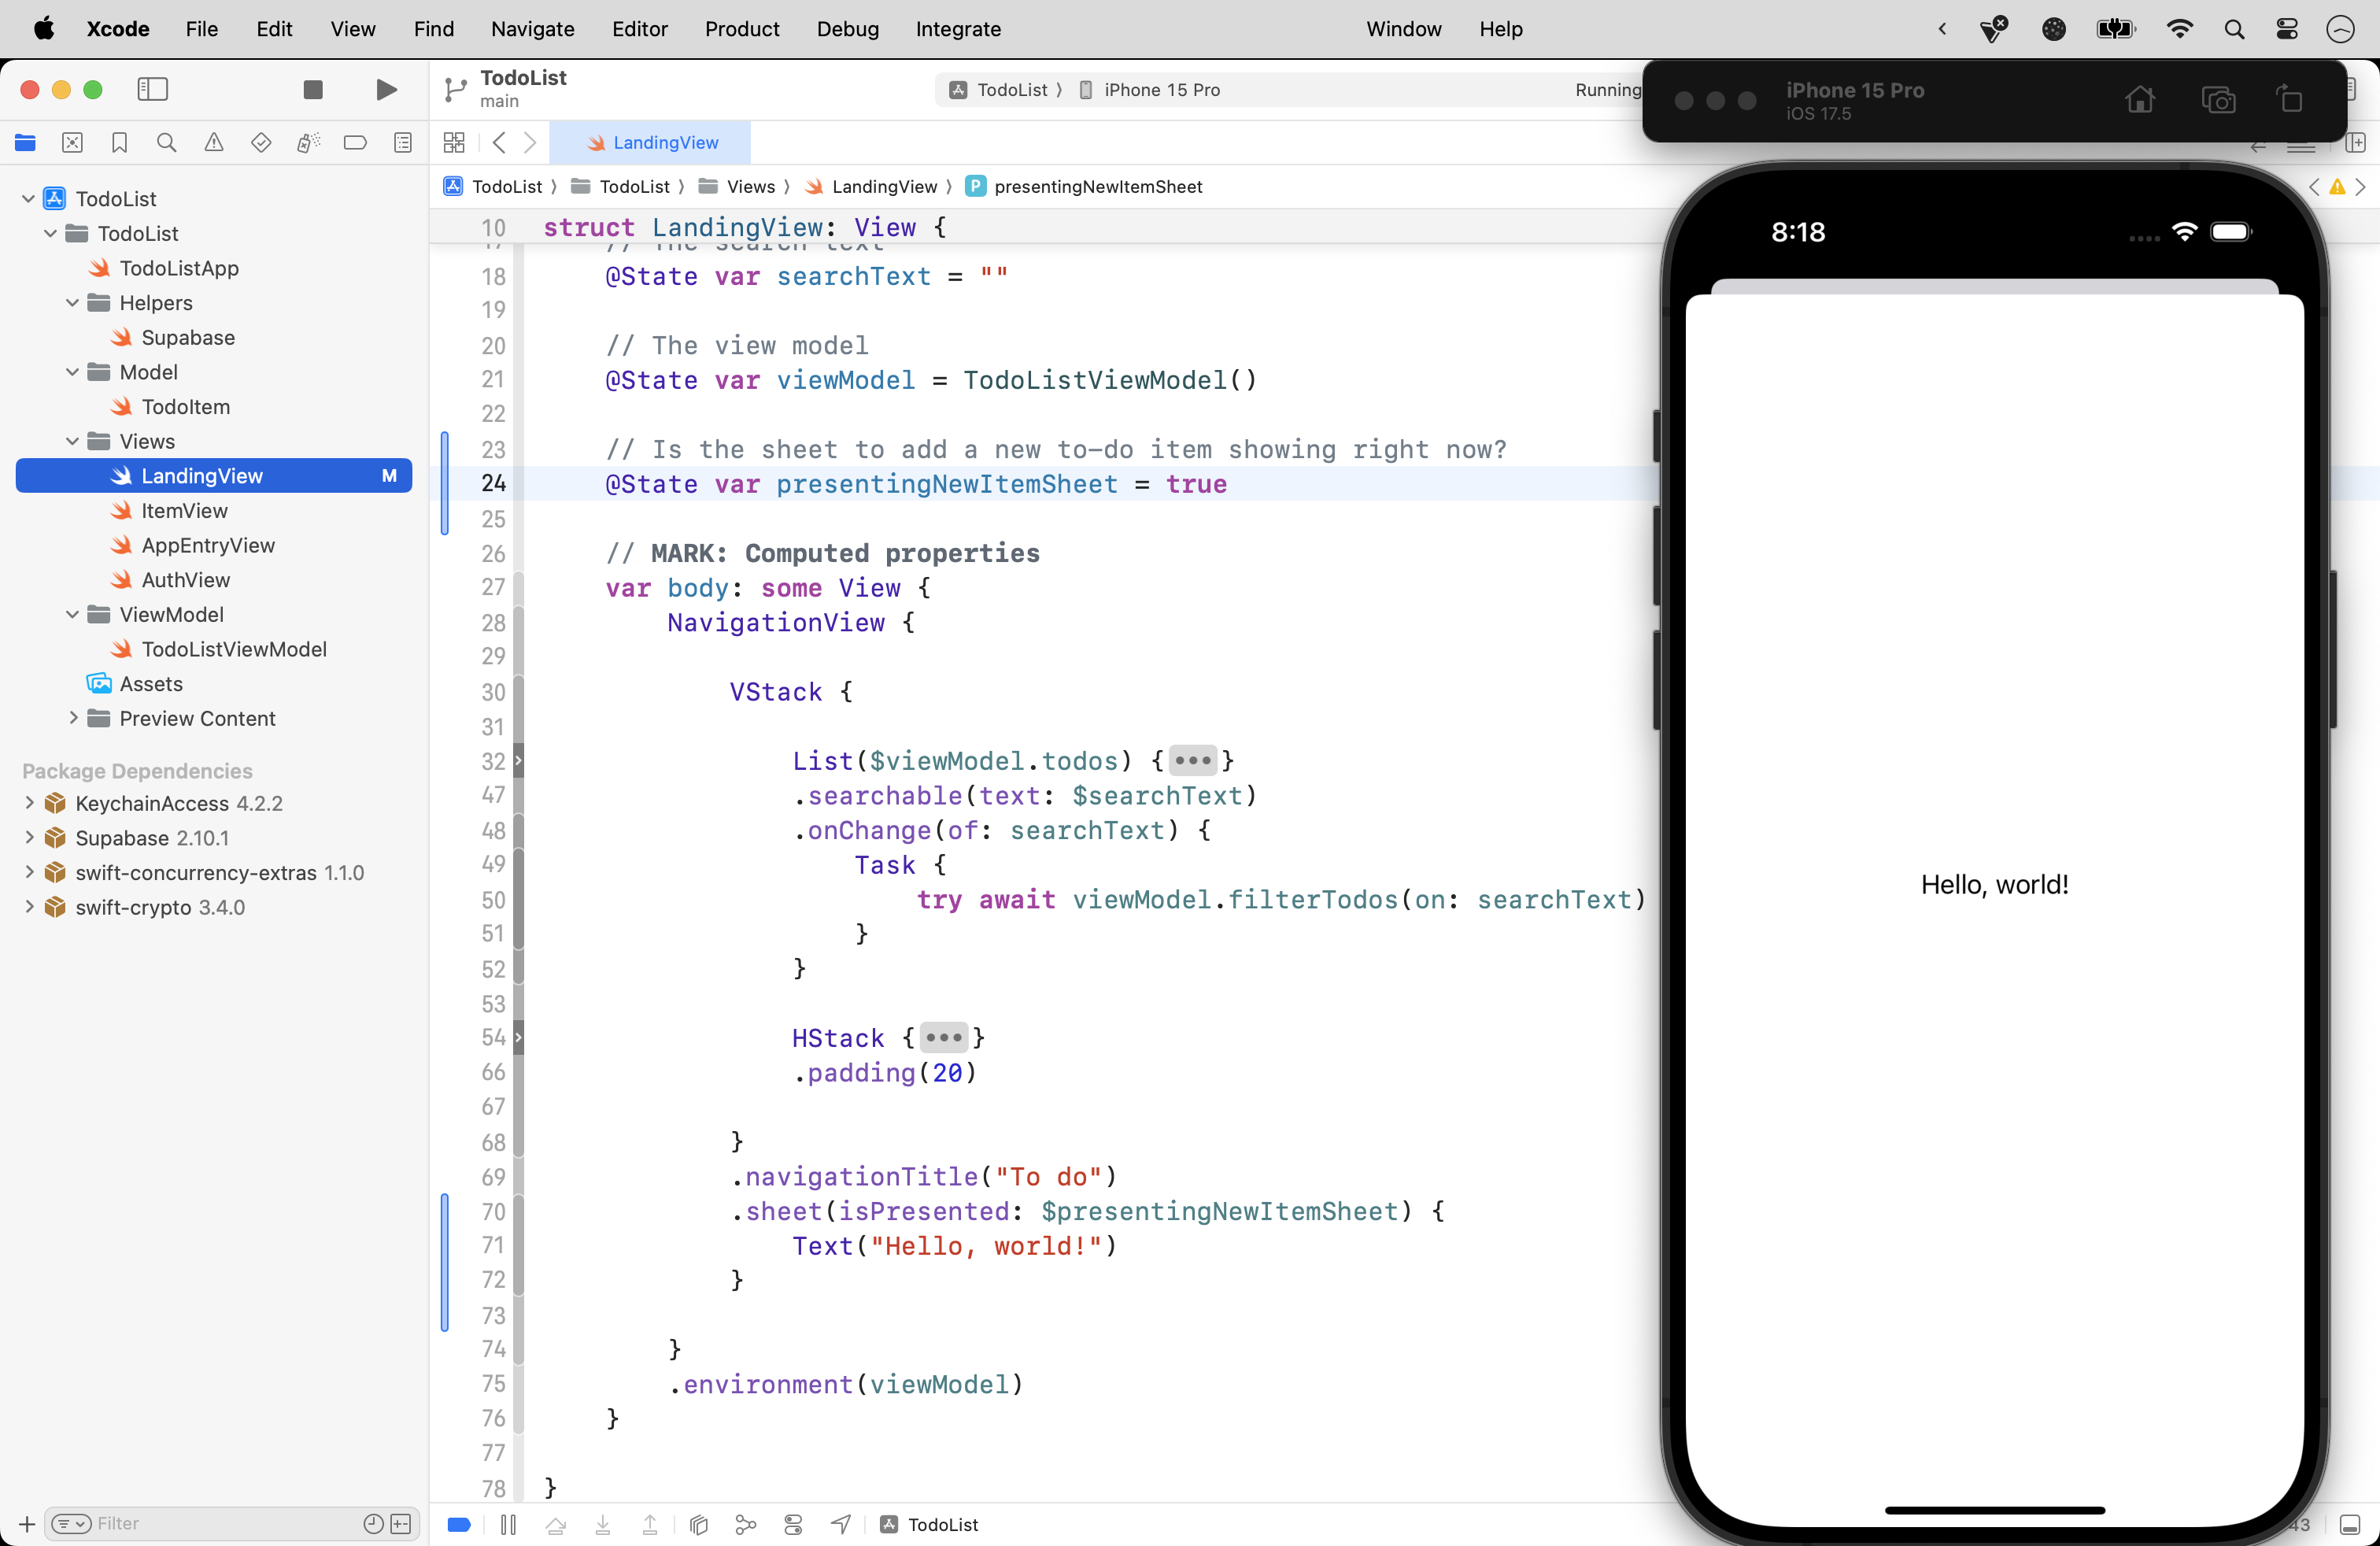Unfold the collapsed HStack code ellipsis
This screenshot has height=1546, width=2380.
click(943, 1038)
